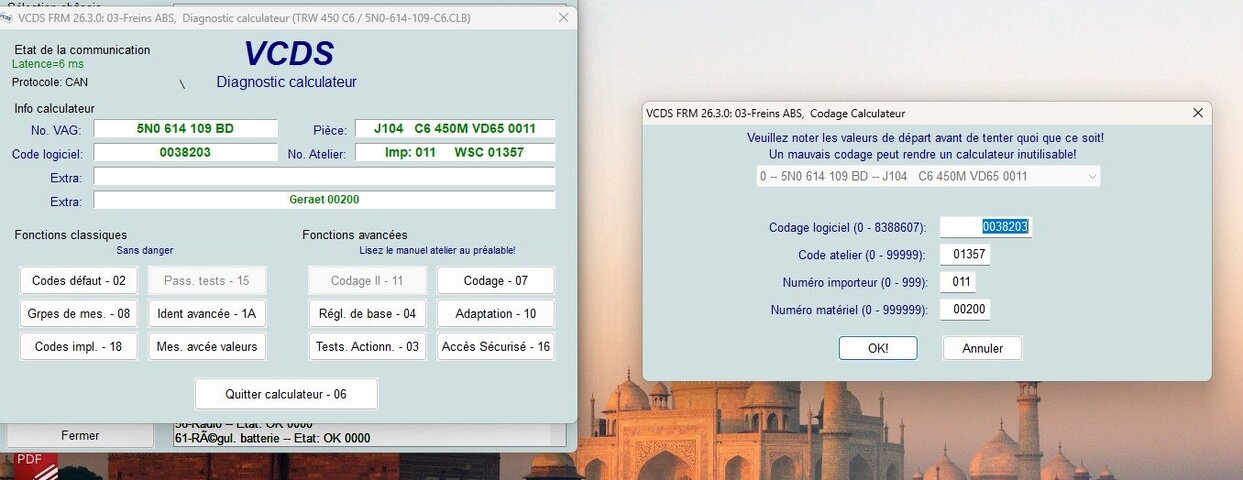Click disabled Pass. tests - 15 button

click(207, 281)
